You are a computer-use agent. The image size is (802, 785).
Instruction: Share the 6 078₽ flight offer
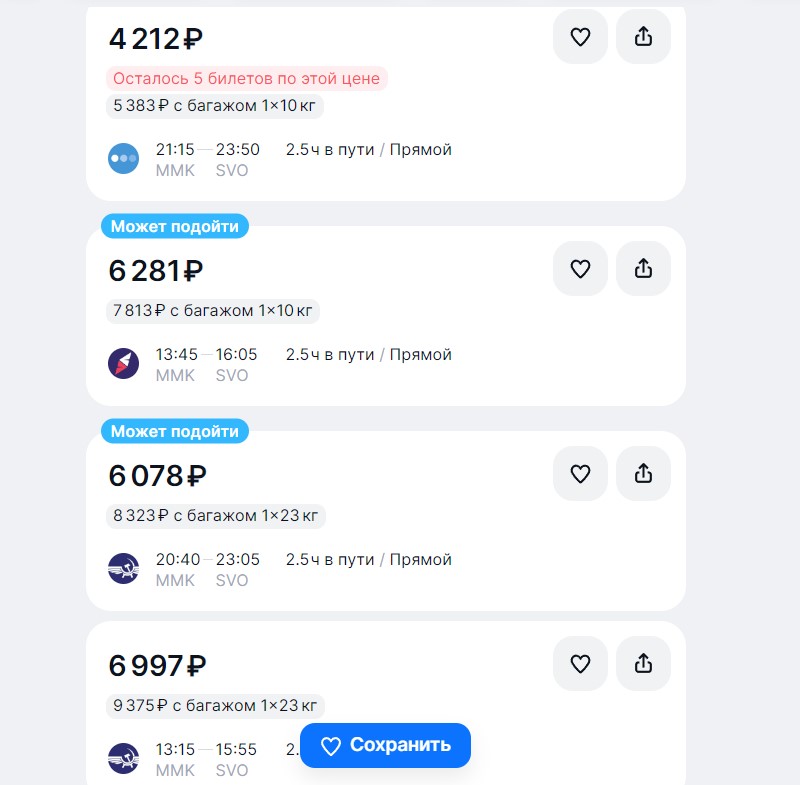point(643,474)
